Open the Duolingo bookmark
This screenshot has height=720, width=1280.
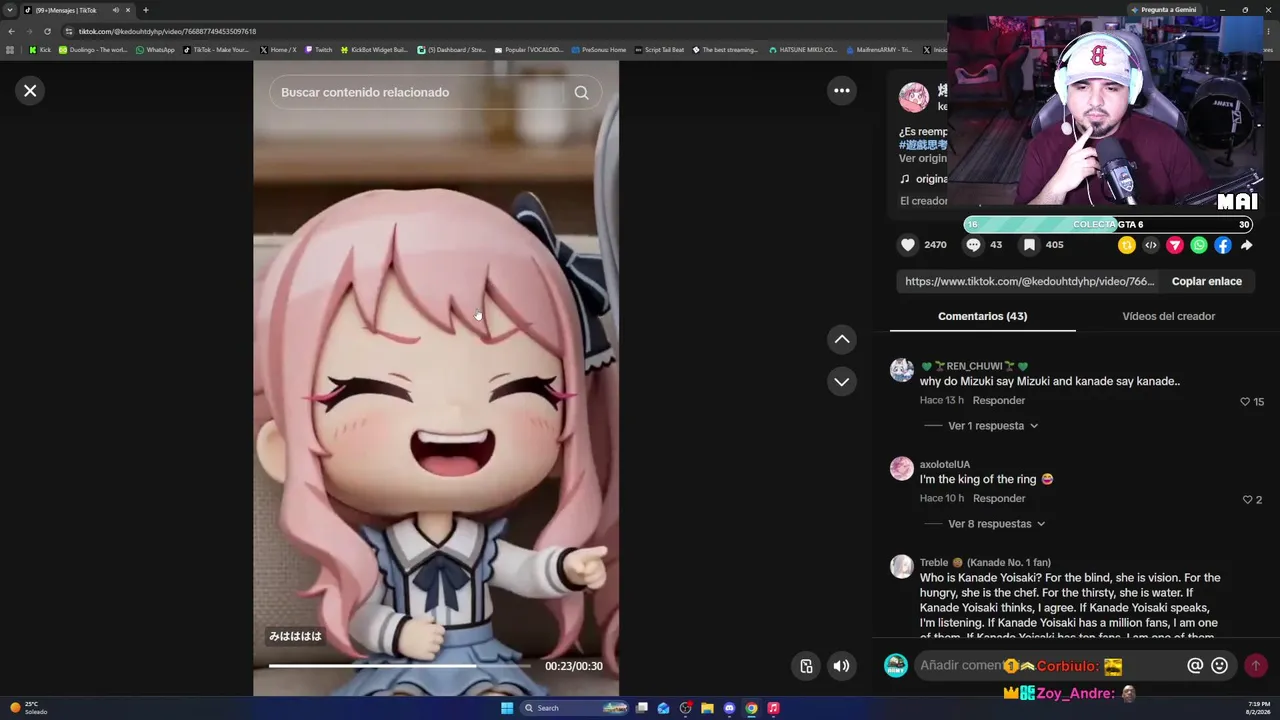(x=93, y=50)
